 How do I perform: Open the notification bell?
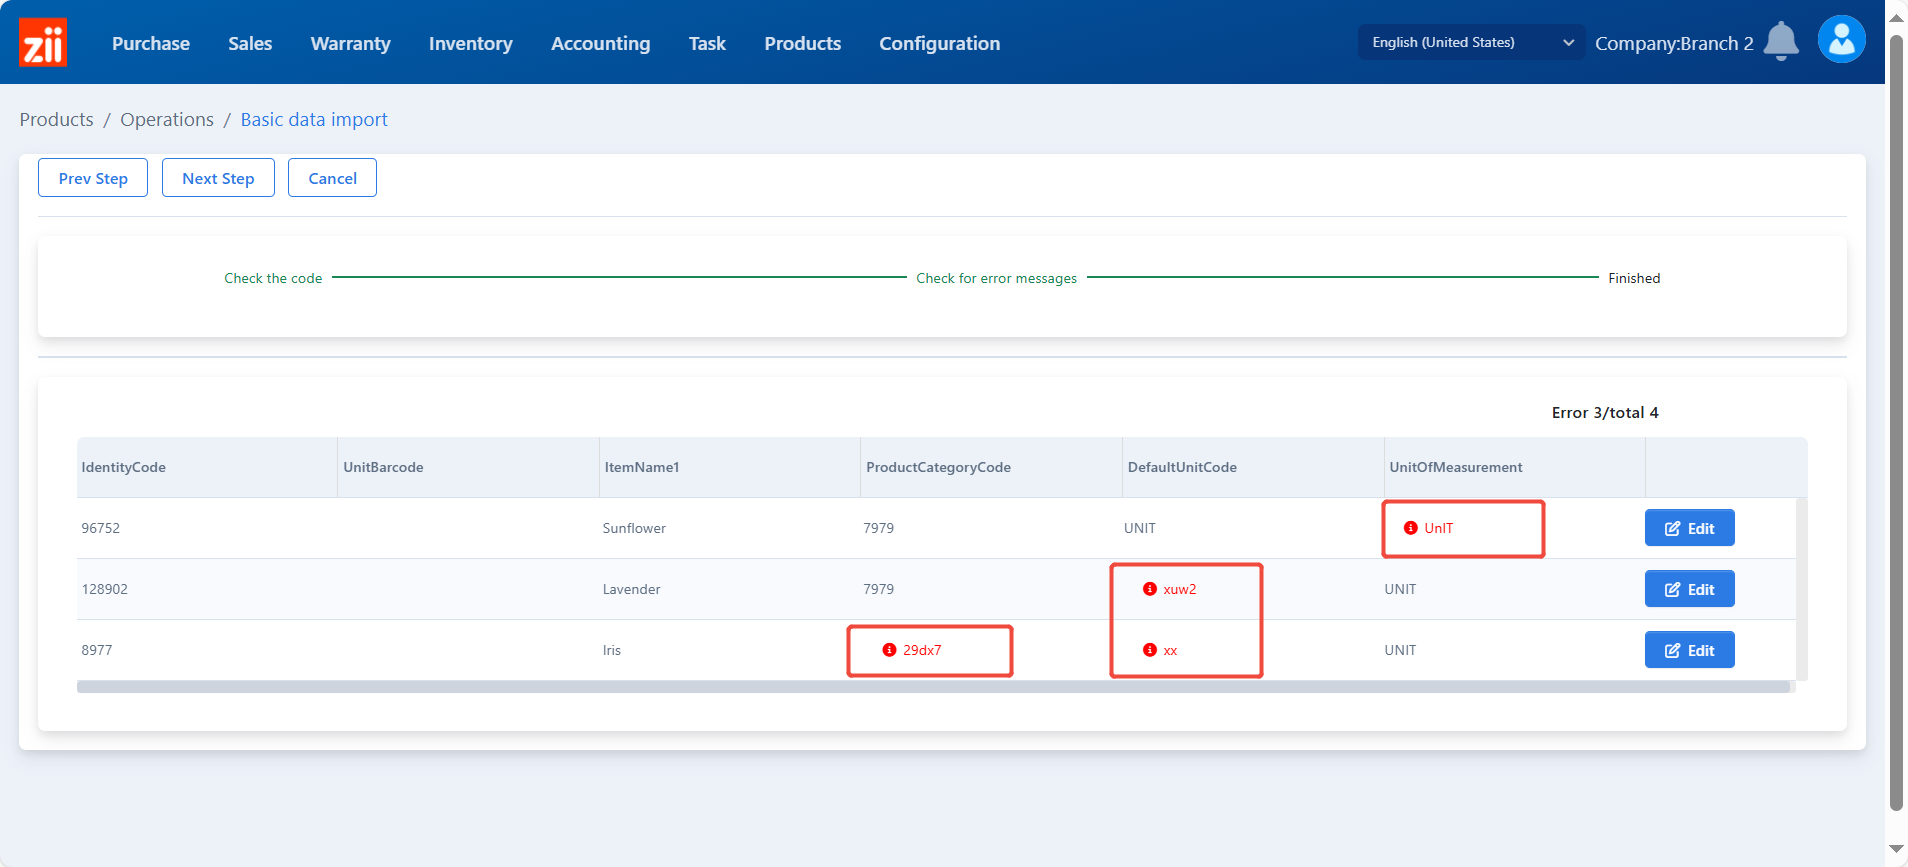pyautogui.click(x=1781, y=41)
